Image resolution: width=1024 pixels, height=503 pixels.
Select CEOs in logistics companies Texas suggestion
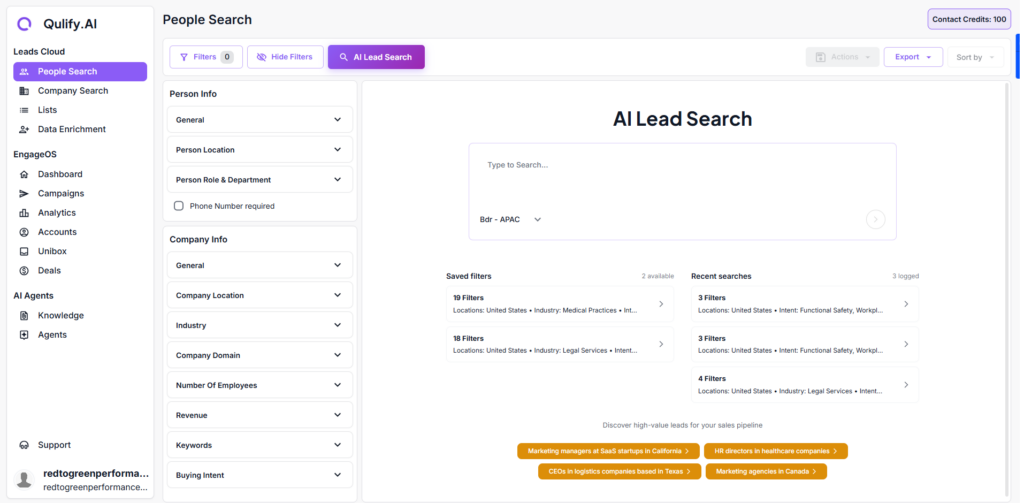pyautogui.click(x=619, y=472)
